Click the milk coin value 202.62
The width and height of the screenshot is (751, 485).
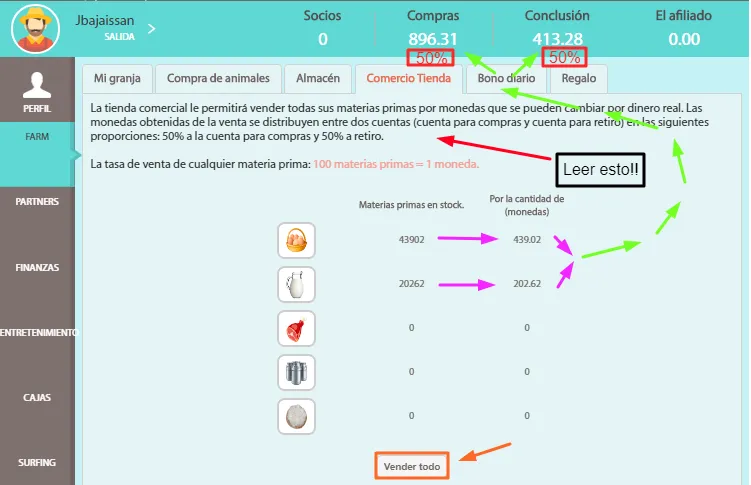tap(527, 284)
